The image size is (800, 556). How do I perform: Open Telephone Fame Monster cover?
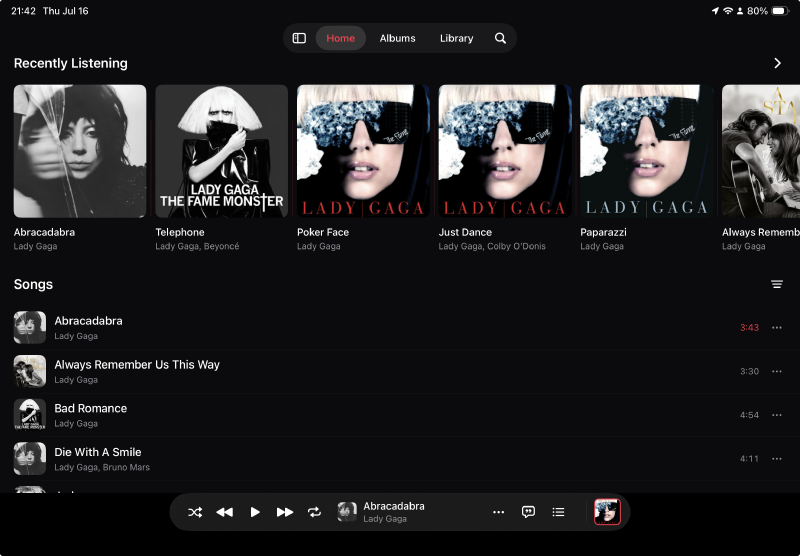pyautogui.click(x=221, y=151)
